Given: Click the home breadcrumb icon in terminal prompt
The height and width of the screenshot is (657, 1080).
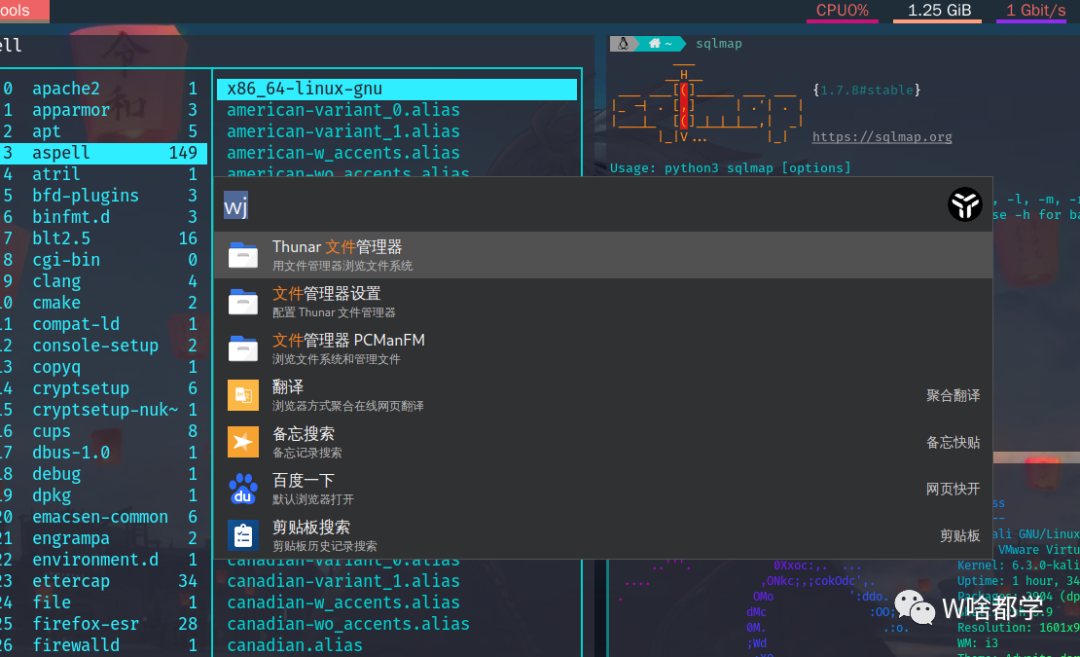Looking at the screenshot, I should 655,43.
